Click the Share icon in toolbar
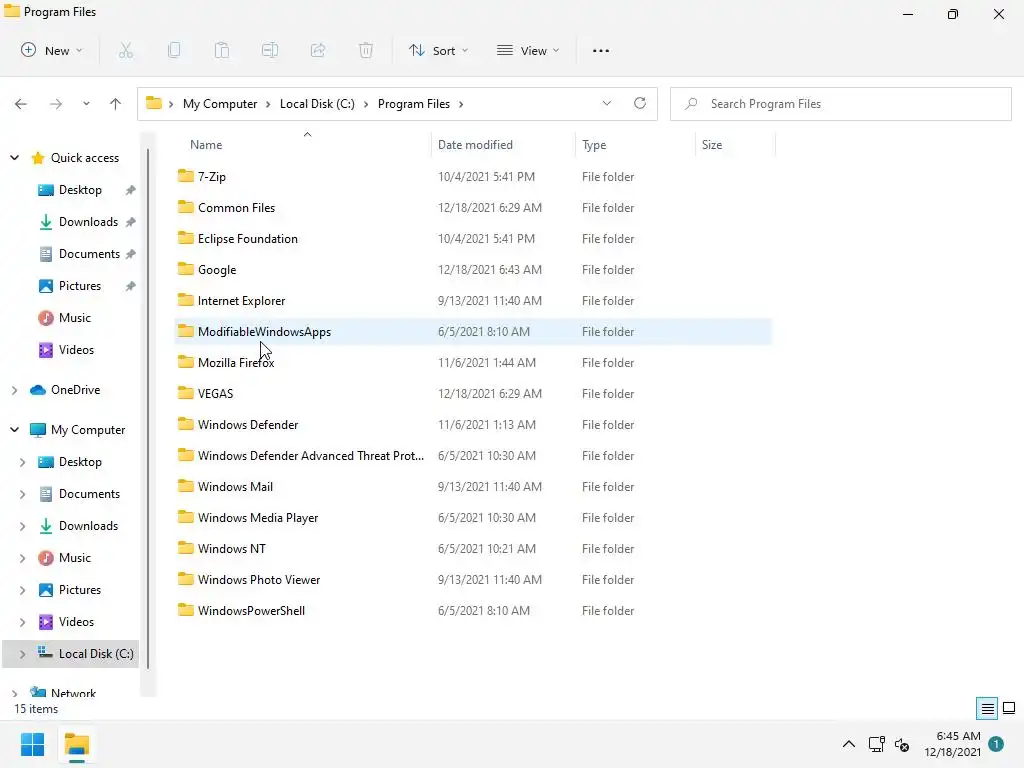The height and width of the screenshot is (768, 1024). click(318, 50)
